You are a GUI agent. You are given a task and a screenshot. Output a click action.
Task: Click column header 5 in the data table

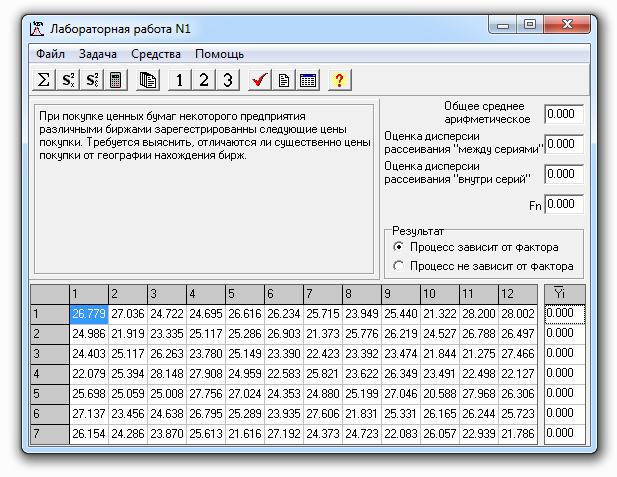click(x=245, y=294)
